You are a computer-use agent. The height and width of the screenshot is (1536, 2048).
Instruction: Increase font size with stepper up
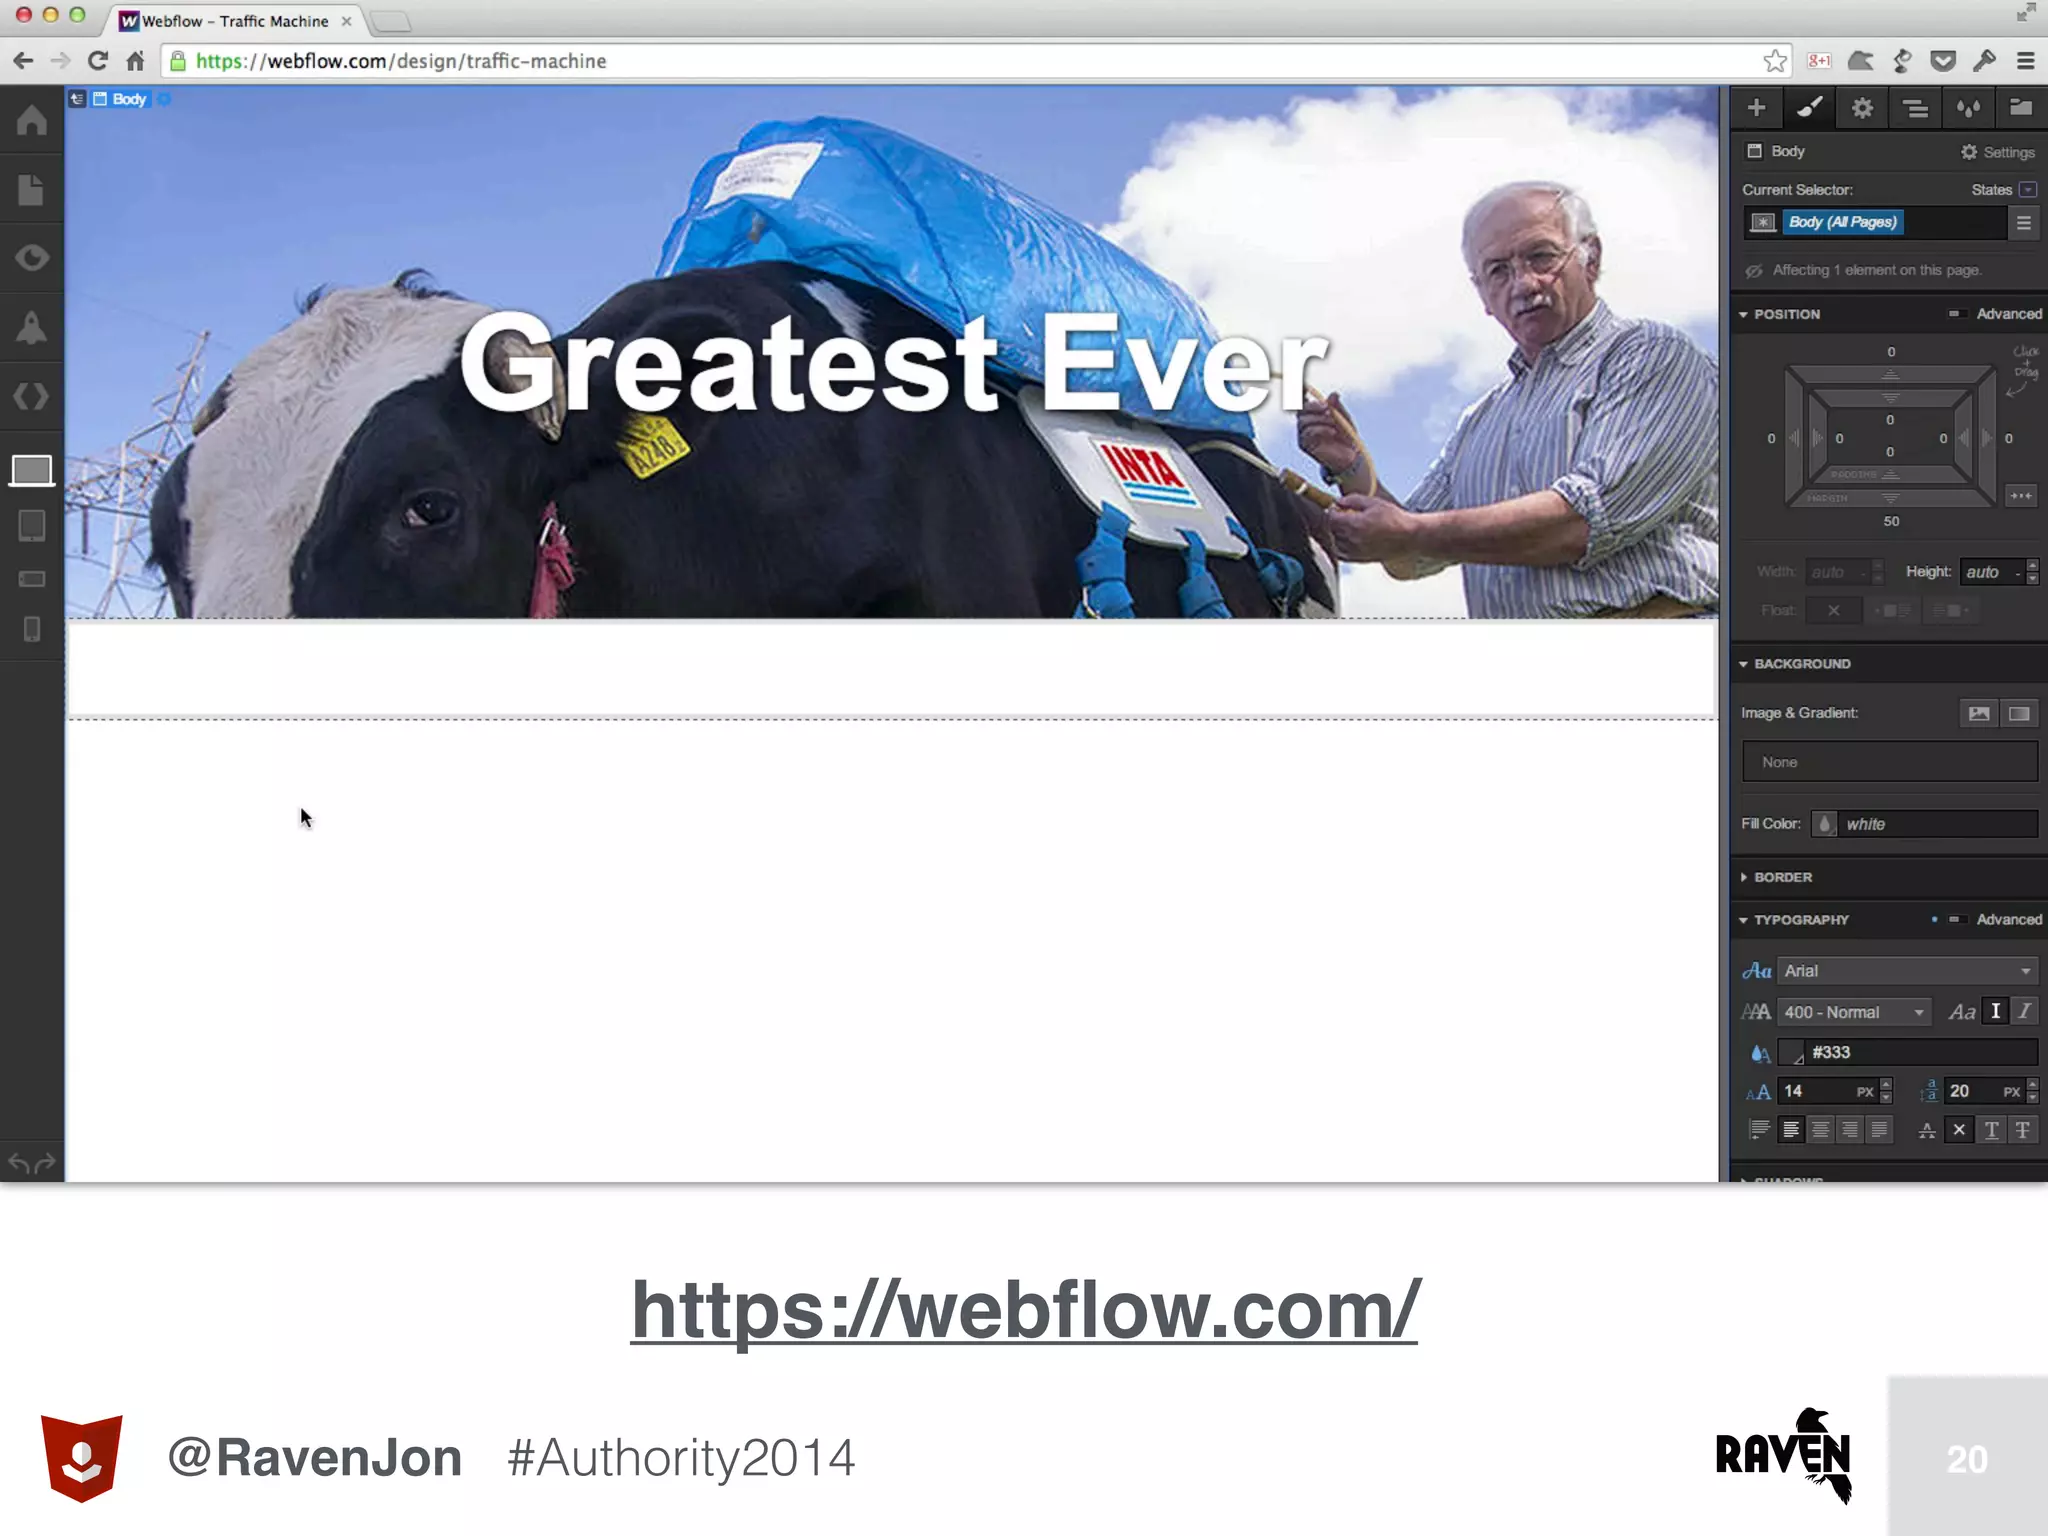(x=1886, y=1084)
